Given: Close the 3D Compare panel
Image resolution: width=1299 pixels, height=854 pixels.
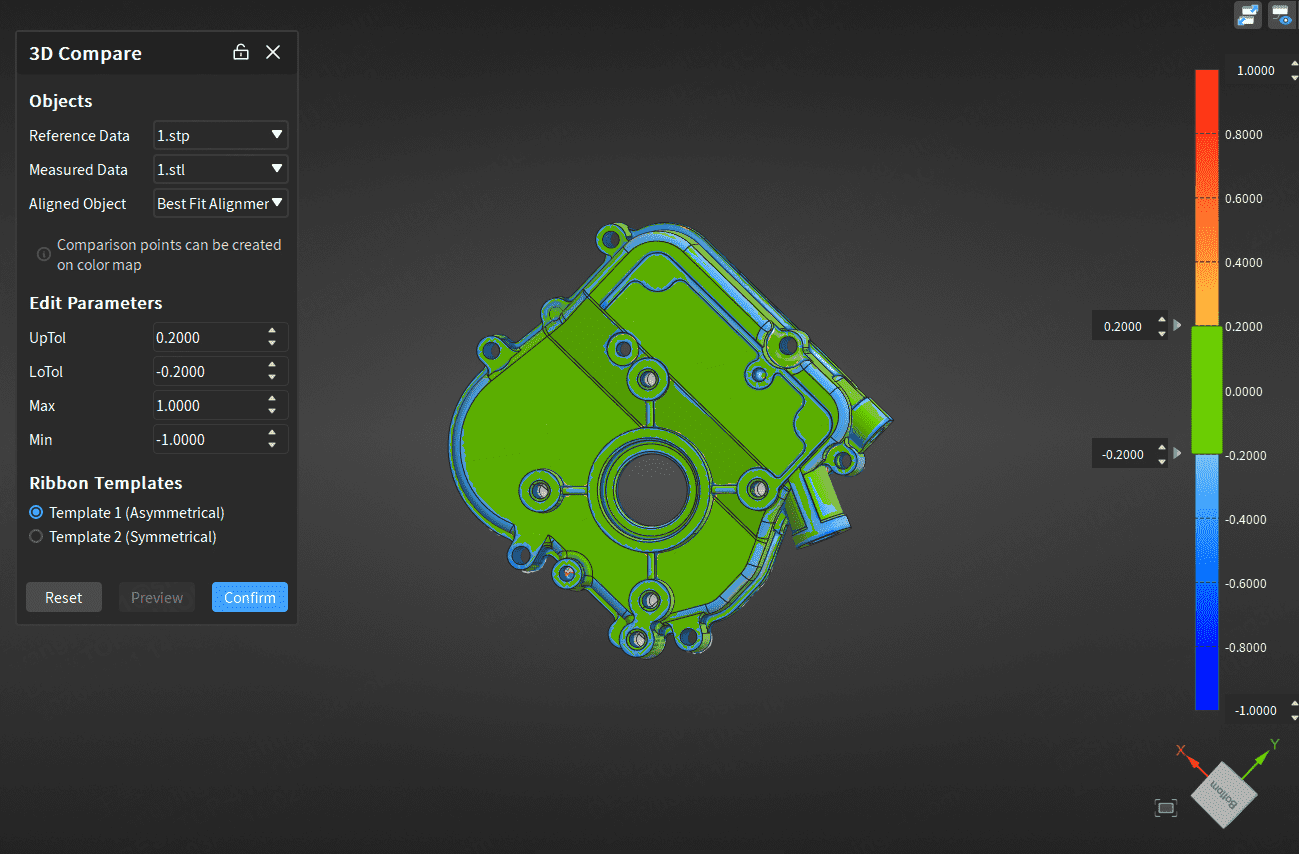Looking at the screenshot, I should pos(273,52).
